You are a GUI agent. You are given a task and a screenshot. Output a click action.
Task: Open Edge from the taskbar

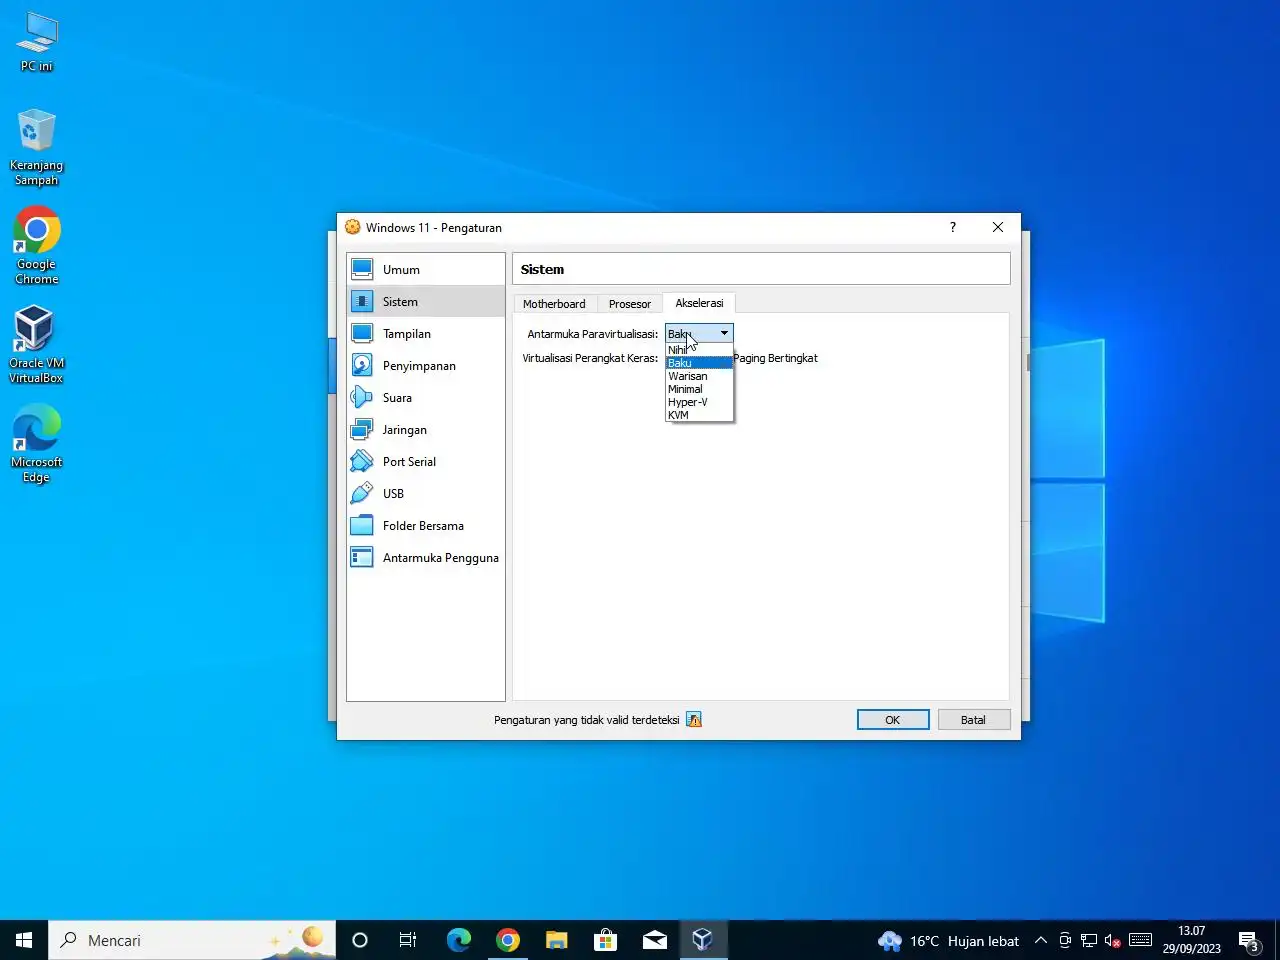458,940
